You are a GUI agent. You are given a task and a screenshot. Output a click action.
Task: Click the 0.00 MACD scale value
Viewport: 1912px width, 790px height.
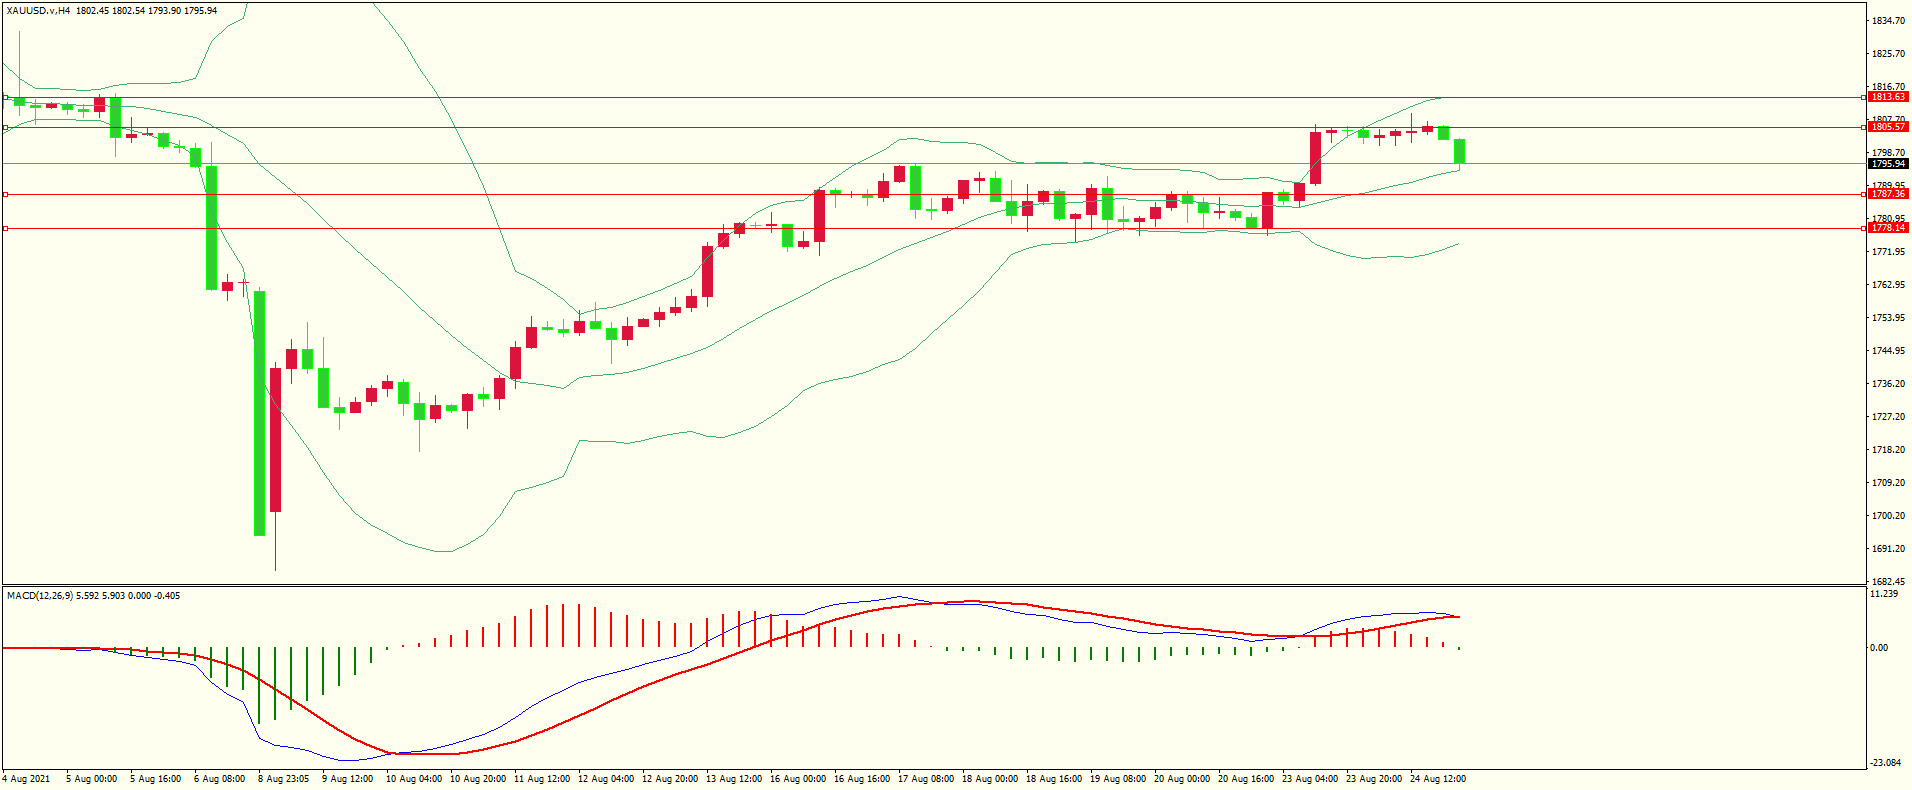pyautogui.click(x=1879, y=648)
